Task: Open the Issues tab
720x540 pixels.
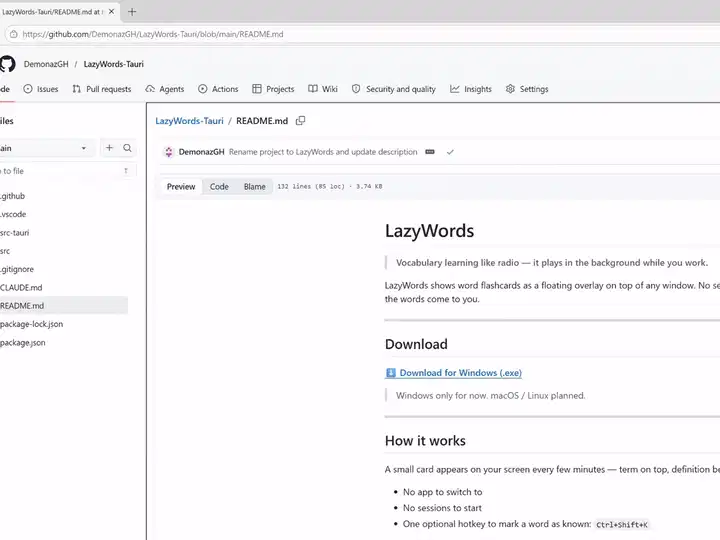Action: tap(41, 89)
